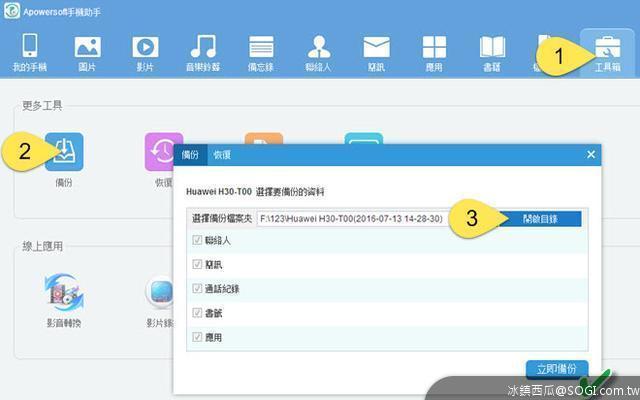The image size is (640, 400).
Task: Open the 應用 apps grid icon
Action: pos(434,50)
